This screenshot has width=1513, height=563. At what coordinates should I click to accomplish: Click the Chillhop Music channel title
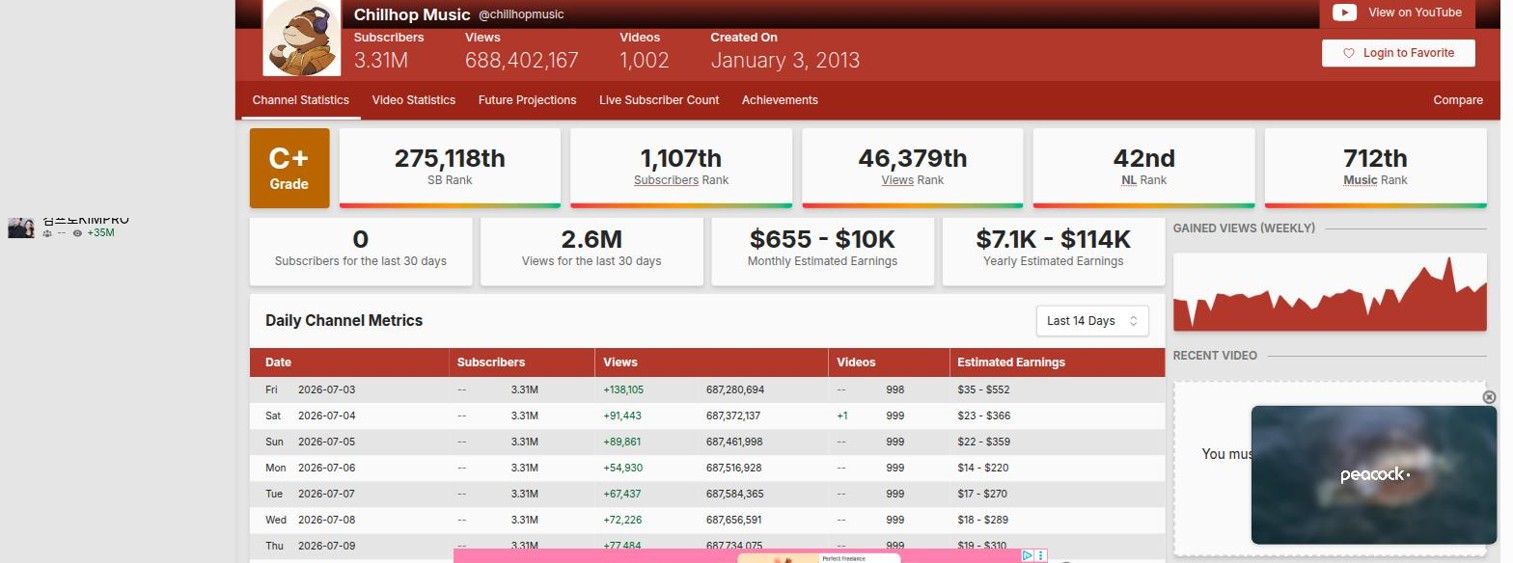[412, 15]
